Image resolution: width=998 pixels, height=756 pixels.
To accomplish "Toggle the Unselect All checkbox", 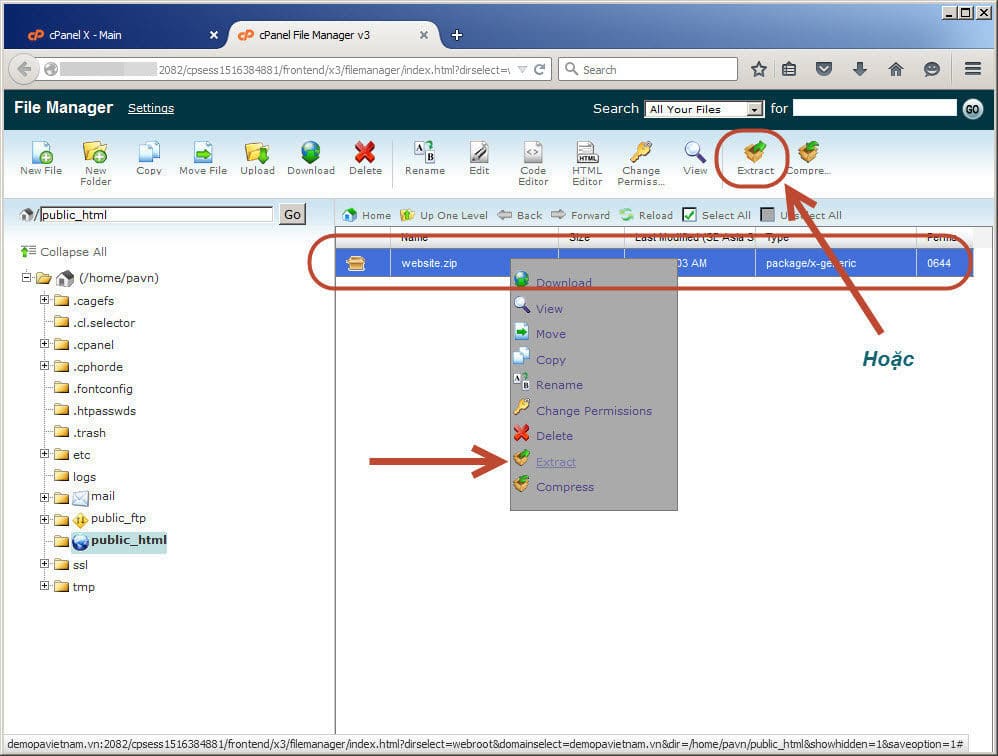I will pos(767,215).
